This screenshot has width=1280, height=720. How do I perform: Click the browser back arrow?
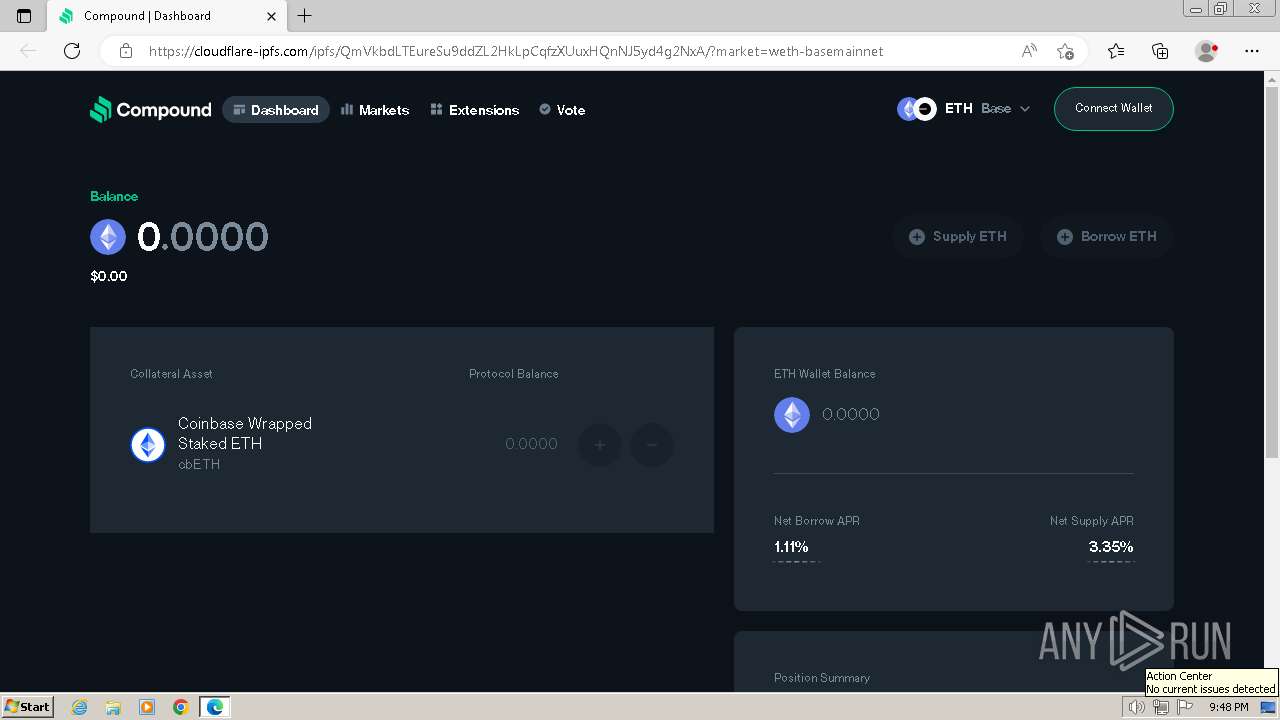[28, 51]
